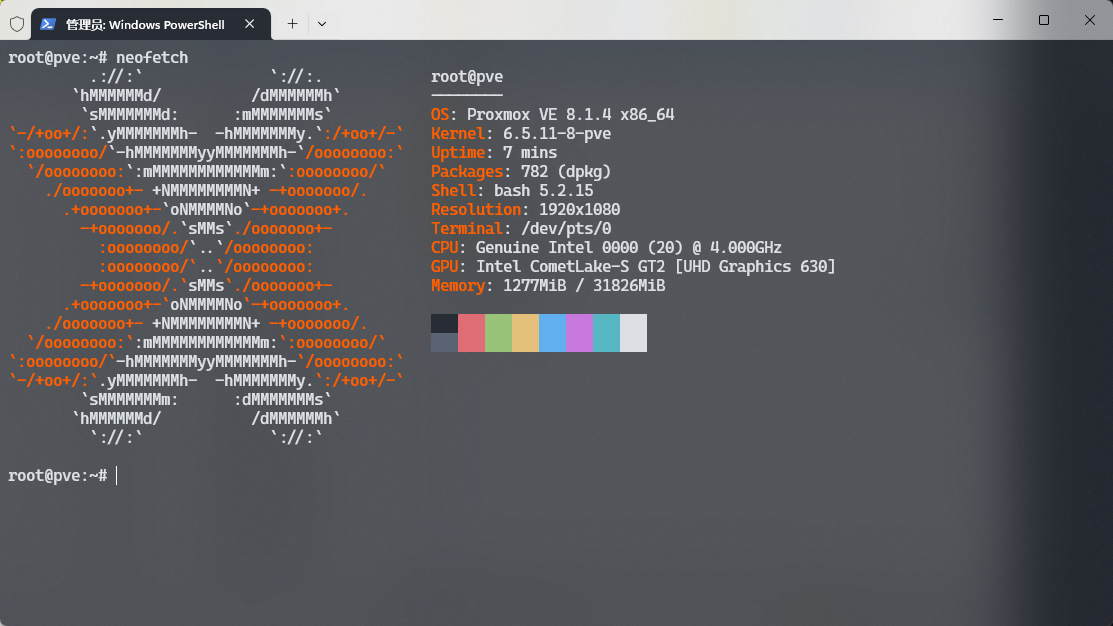Minimize the terminal window

tap(997, 20)
